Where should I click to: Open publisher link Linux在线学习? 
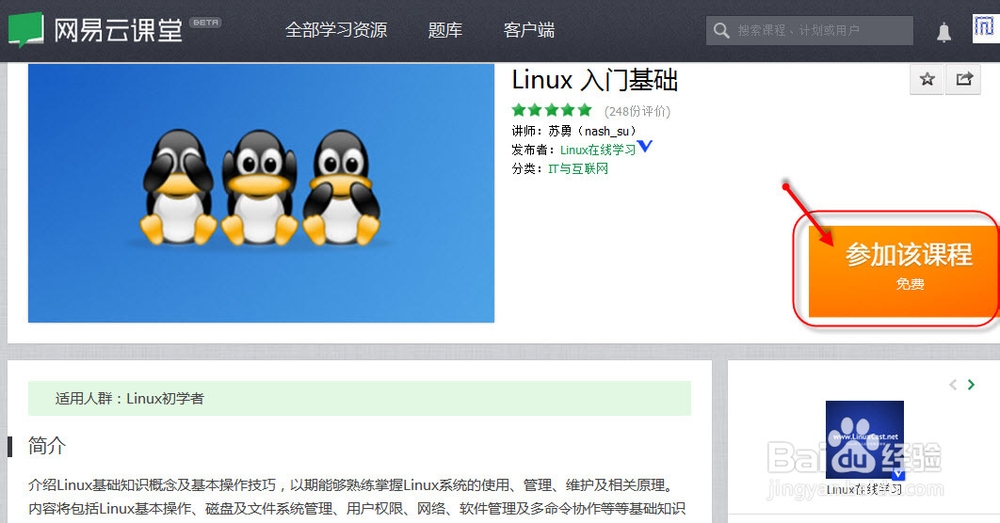coord(598,150)
